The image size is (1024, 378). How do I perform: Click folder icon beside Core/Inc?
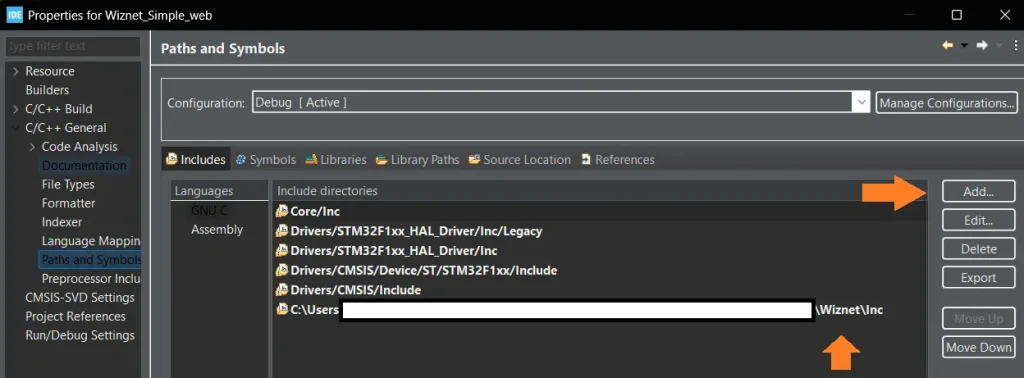tap(281, 211)
